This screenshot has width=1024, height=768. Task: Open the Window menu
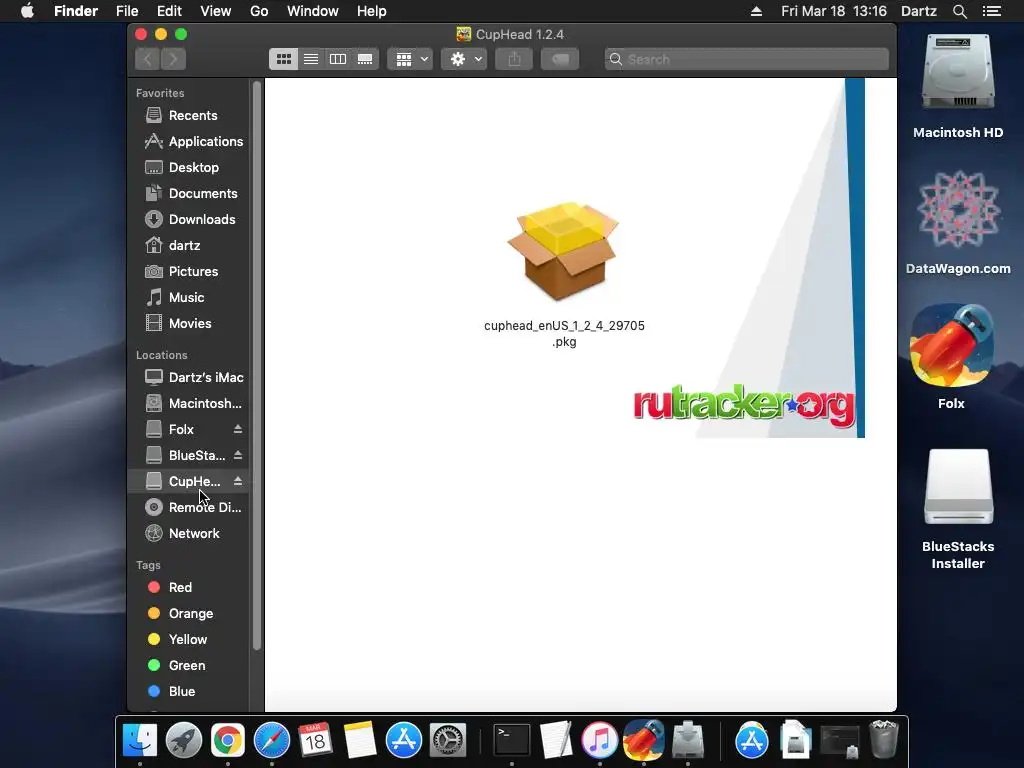click(x=313, y=11)
